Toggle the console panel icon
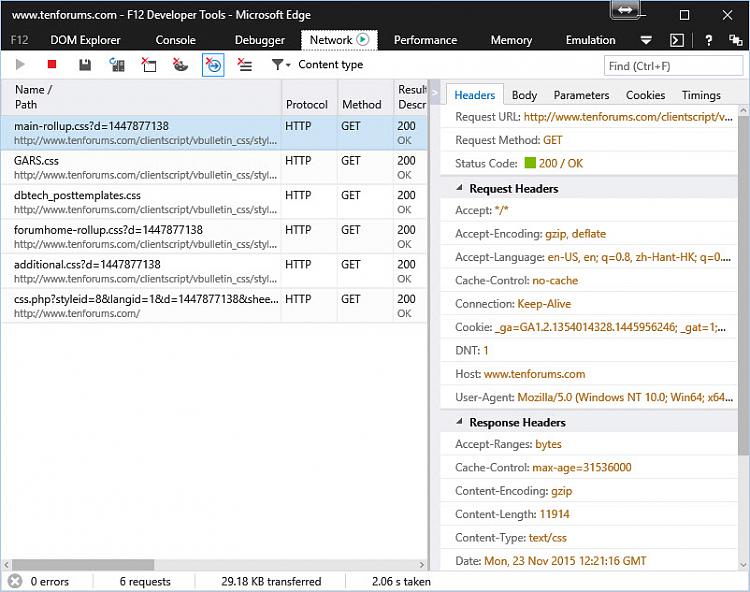This screenshot has height=592, width=750. click(677, 40)
